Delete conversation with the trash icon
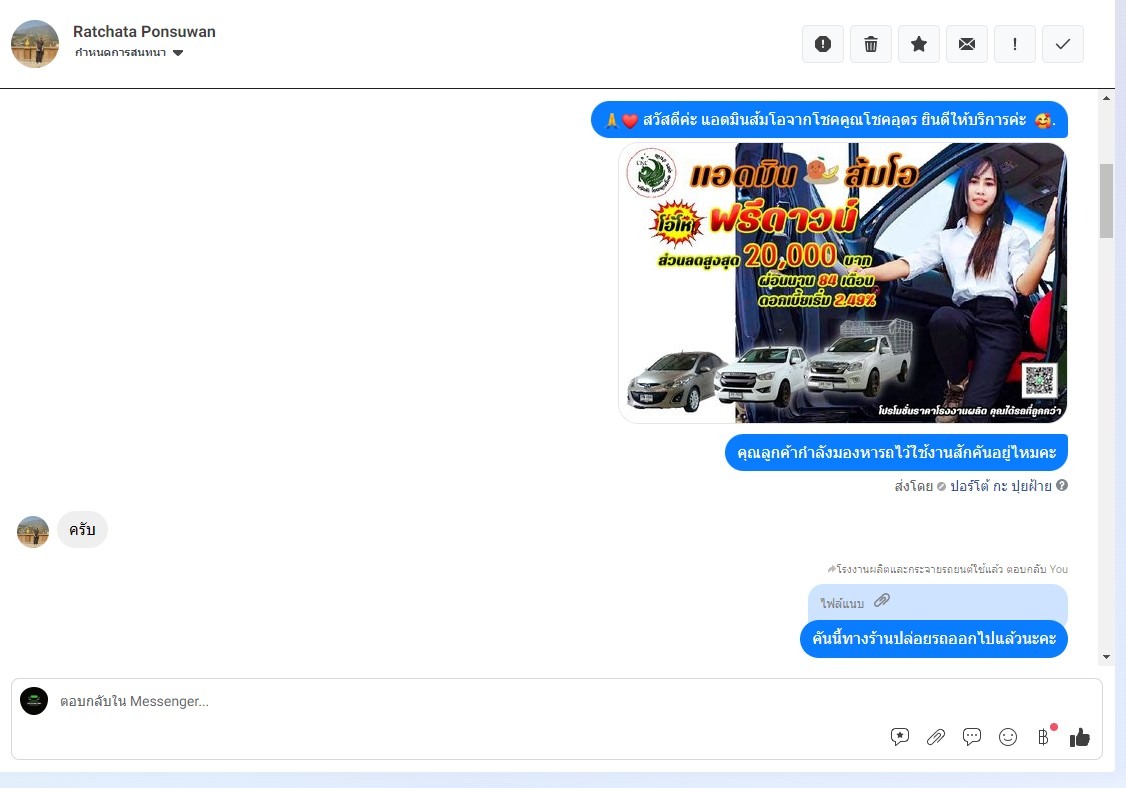1126x788 pixels. tap(871, 44)
